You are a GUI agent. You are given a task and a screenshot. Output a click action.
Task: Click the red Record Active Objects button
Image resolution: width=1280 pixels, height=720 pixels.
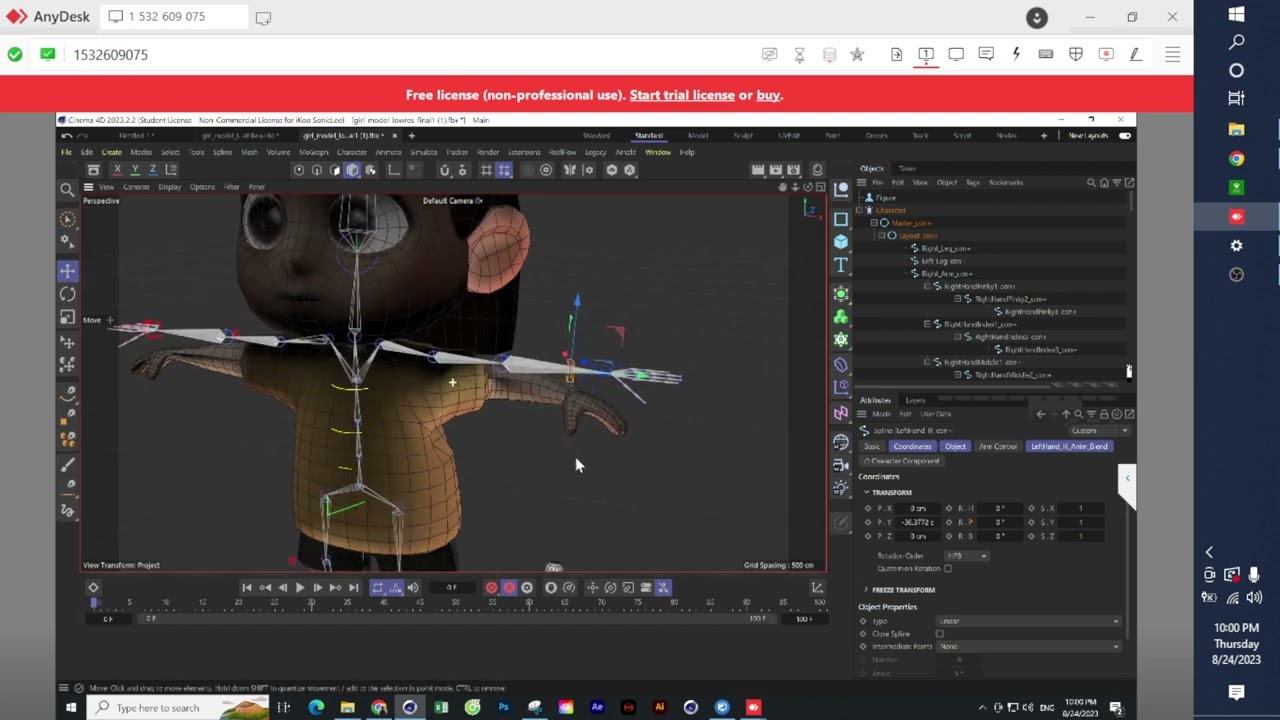click(x=491, y=588)
